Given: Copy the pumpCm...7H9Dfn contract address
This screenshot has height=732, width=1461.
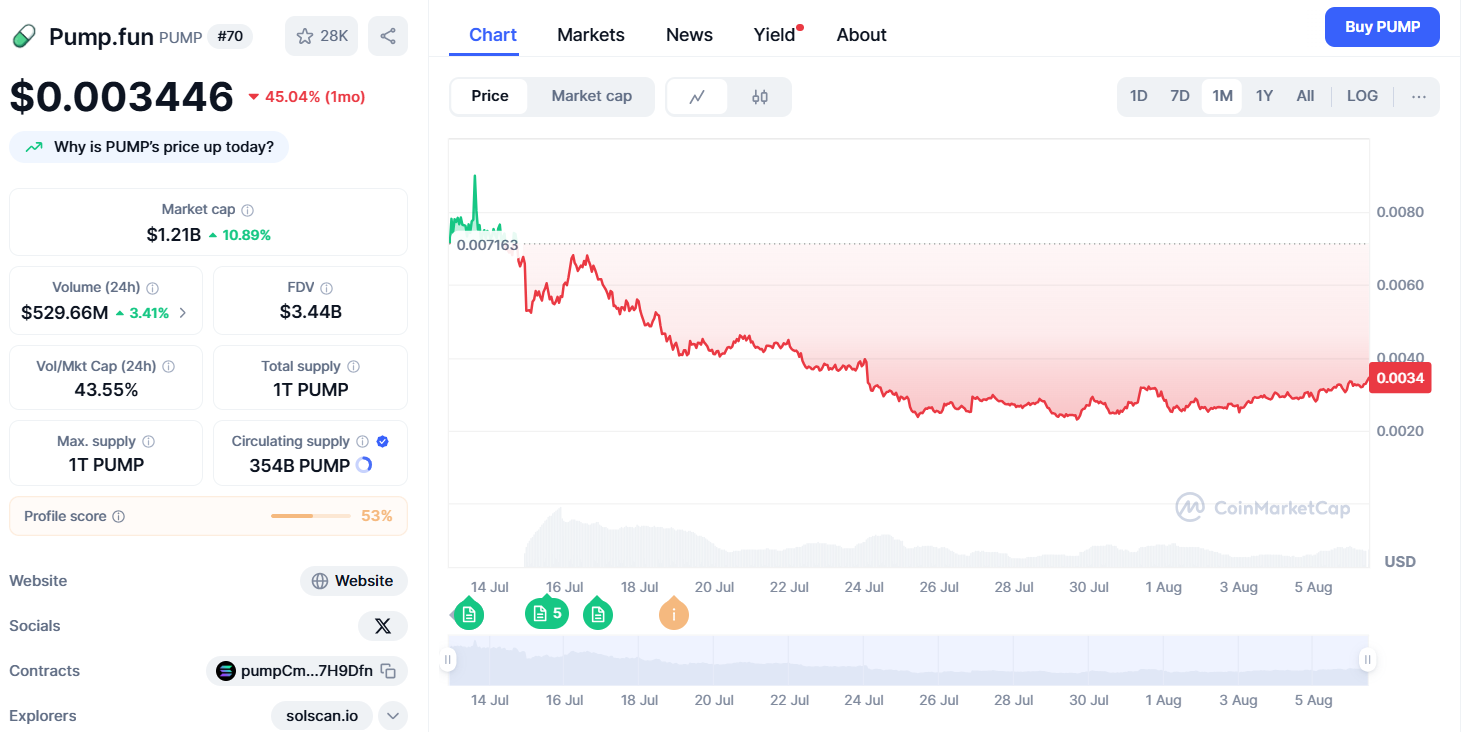Looking at the screenshot, I should (x=389, y=671).
